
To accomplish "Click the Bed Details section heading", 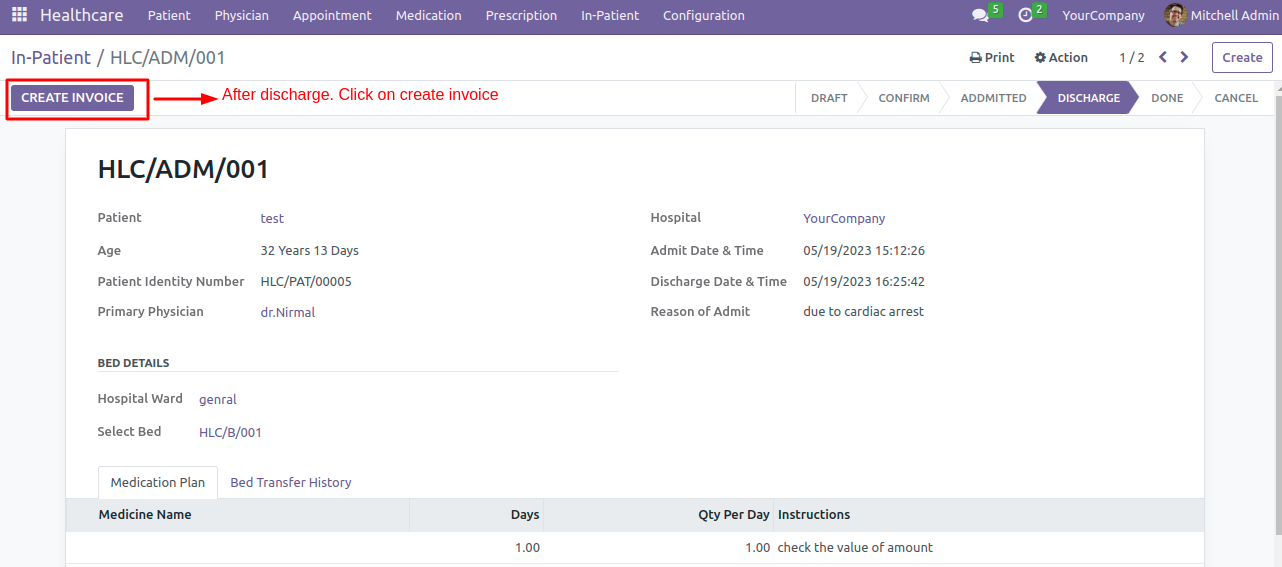I will coord(133,363).
